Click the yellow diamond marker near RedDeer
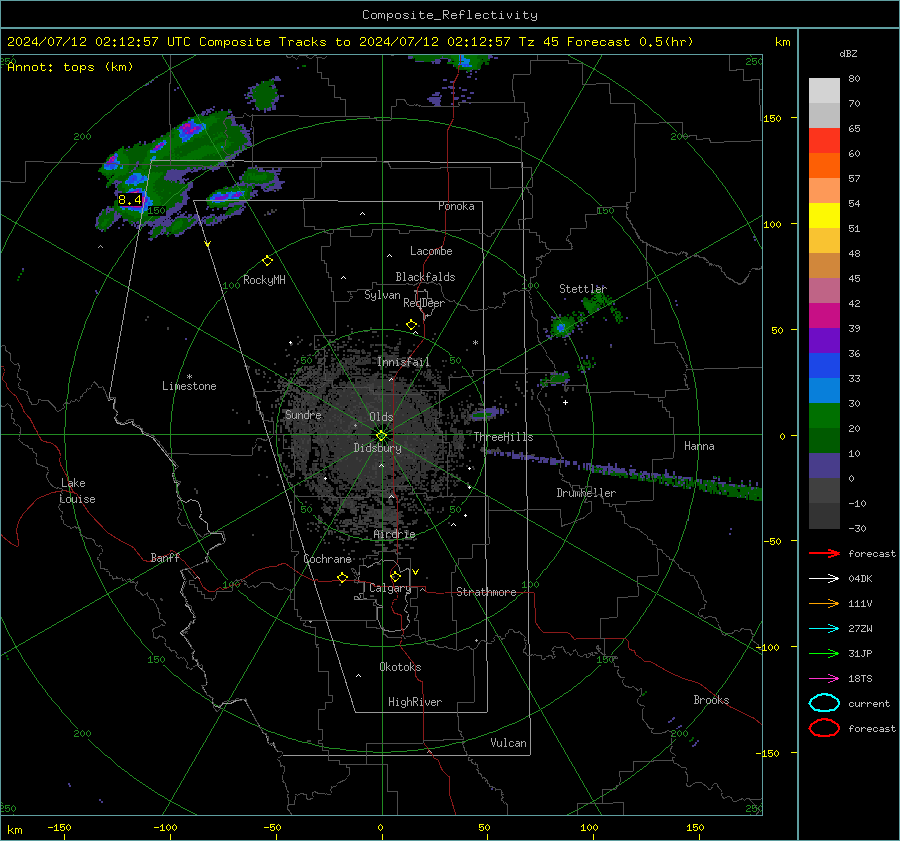This screenshot has width=900, height=841. click(412, 325)
